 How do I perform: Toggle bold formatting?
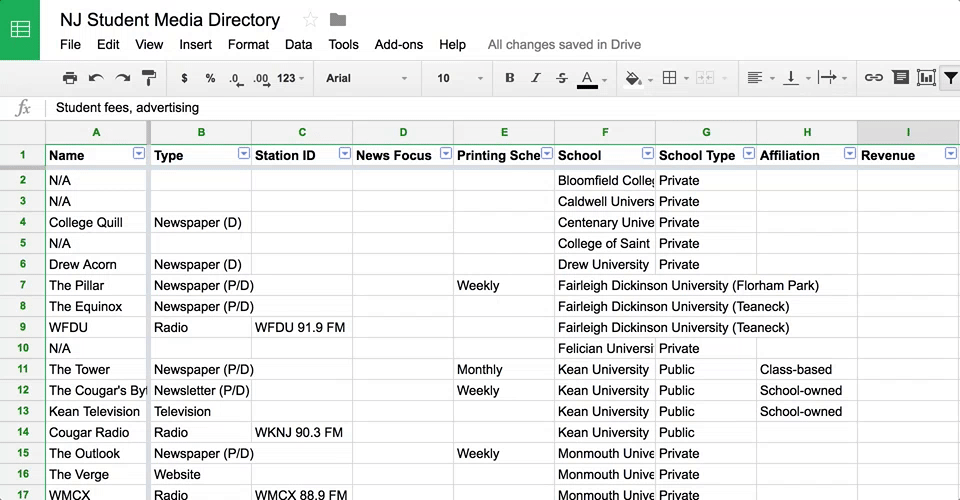point(509,78)
